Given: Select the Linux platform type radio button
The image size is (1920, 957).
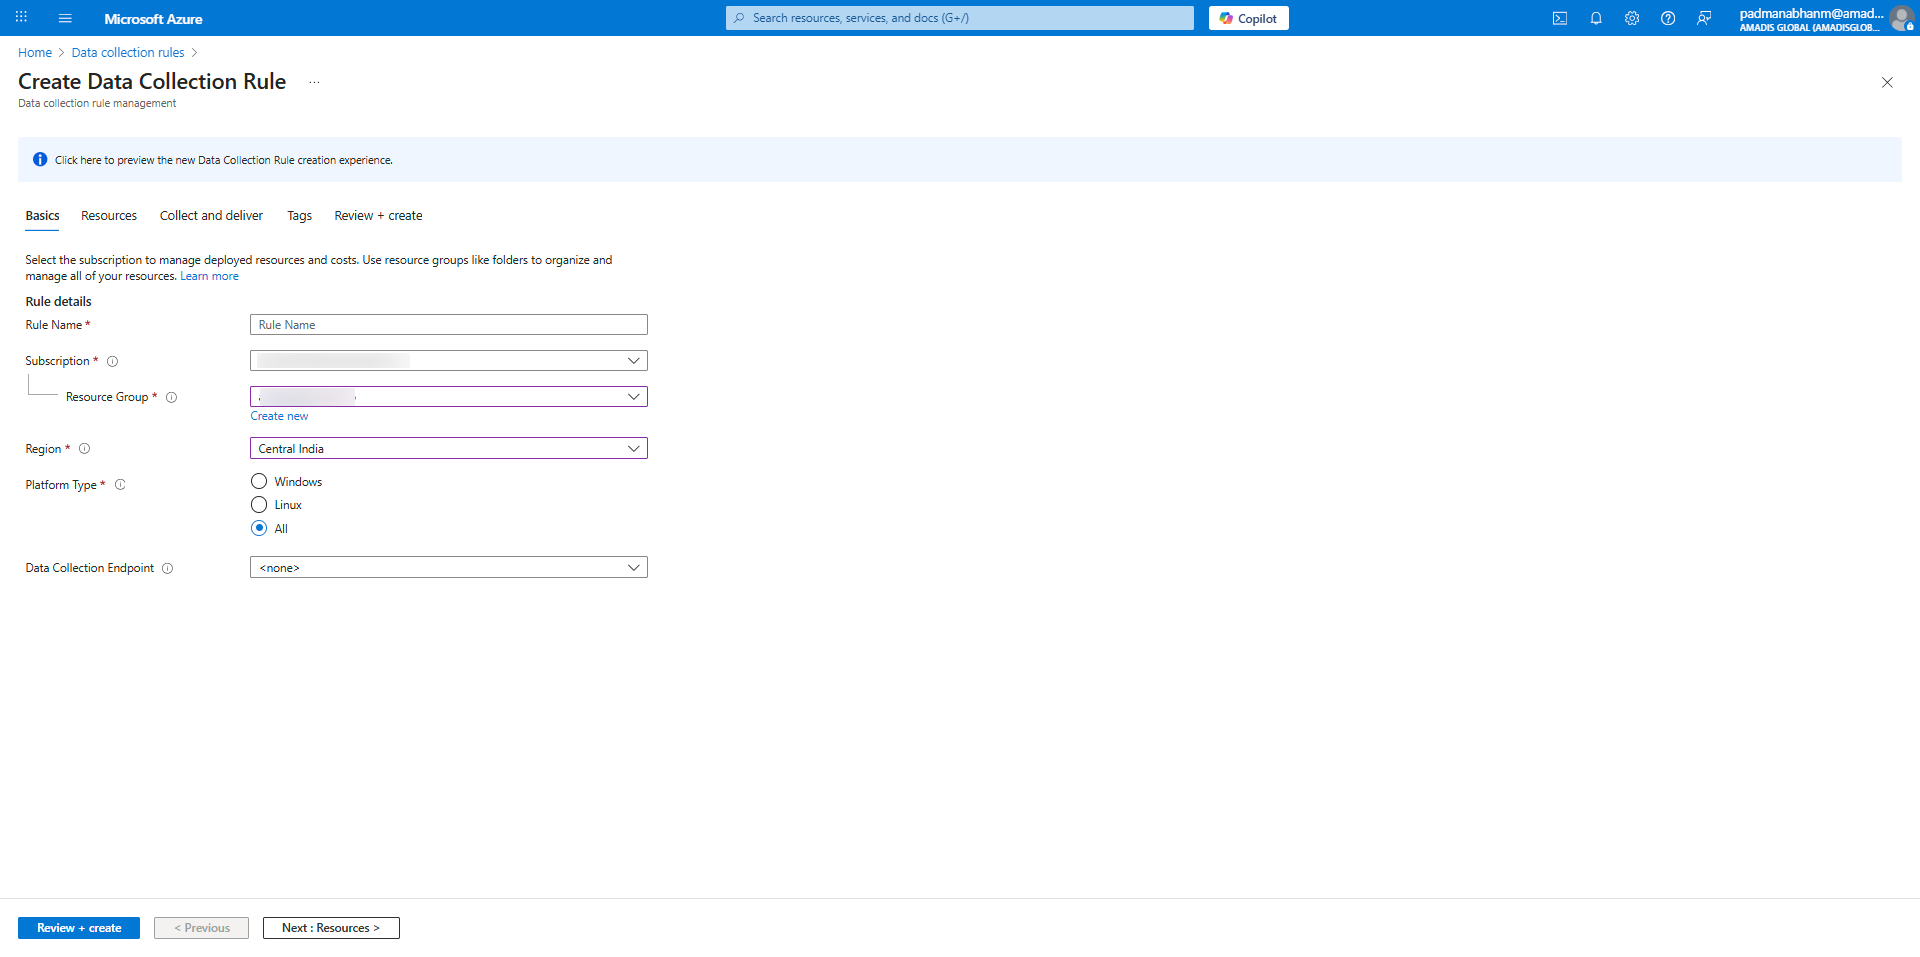Looking at the screenshot, I should (259, 505).
